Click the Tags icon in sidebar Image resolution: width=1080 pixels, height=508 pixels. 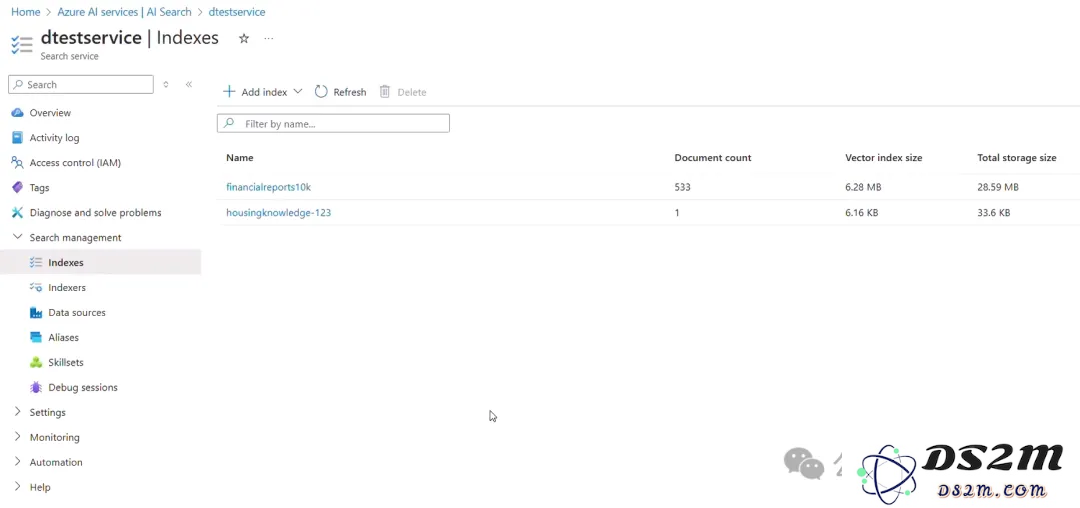coord(17,187)
